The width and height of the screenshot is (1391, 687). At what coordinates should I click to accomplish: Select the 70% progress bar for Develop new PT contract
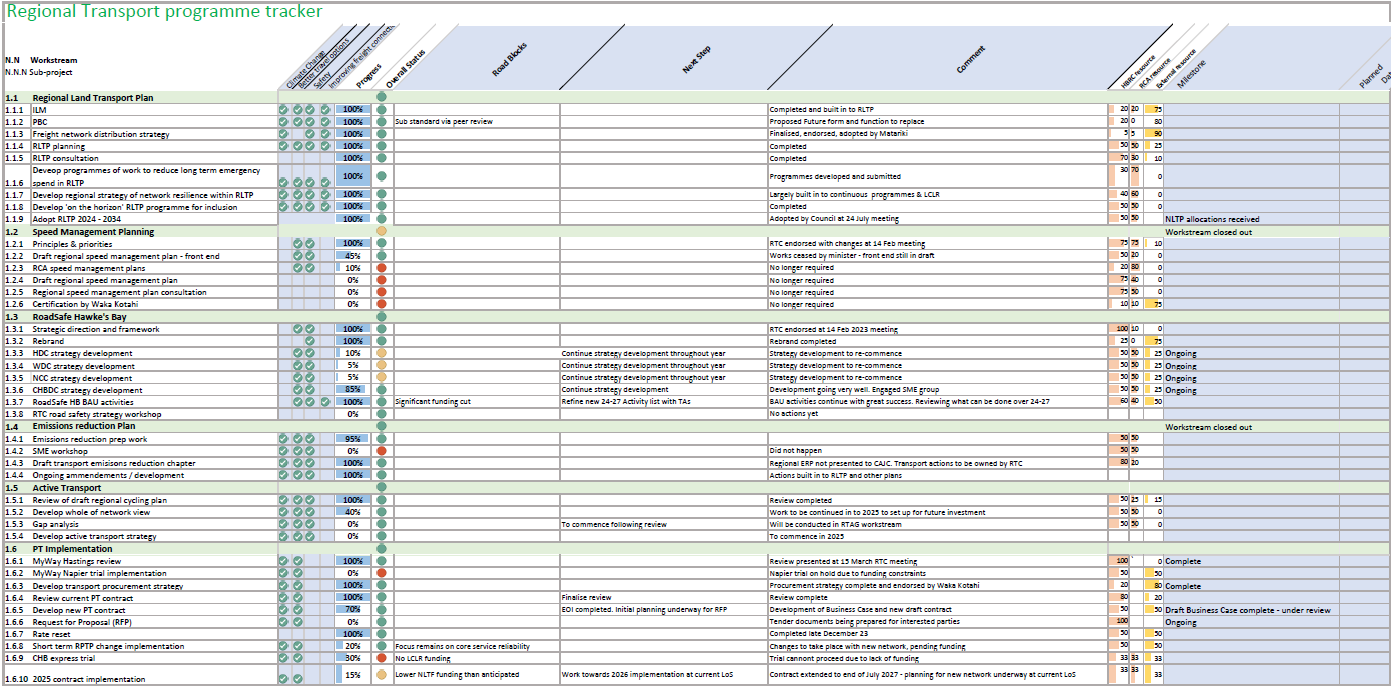[x=352, y=609]
